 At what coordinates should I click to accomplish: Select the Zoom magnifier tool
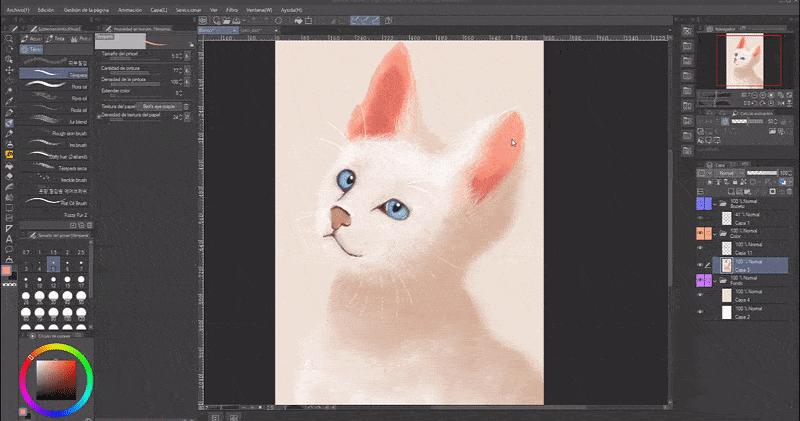pyautogui.click(x=9, y=39)
